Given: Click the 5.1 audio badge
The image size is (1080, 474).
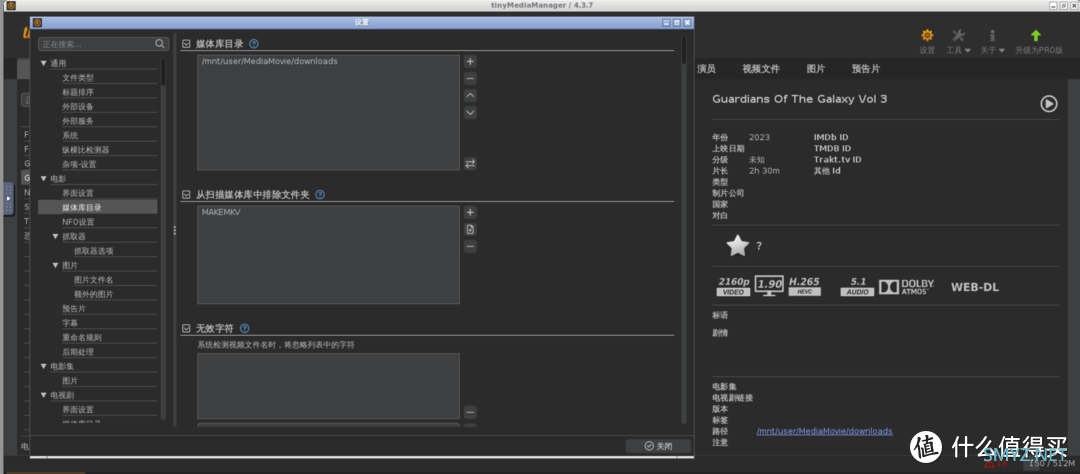Looking at the screenshot, I should coord(858,286).
